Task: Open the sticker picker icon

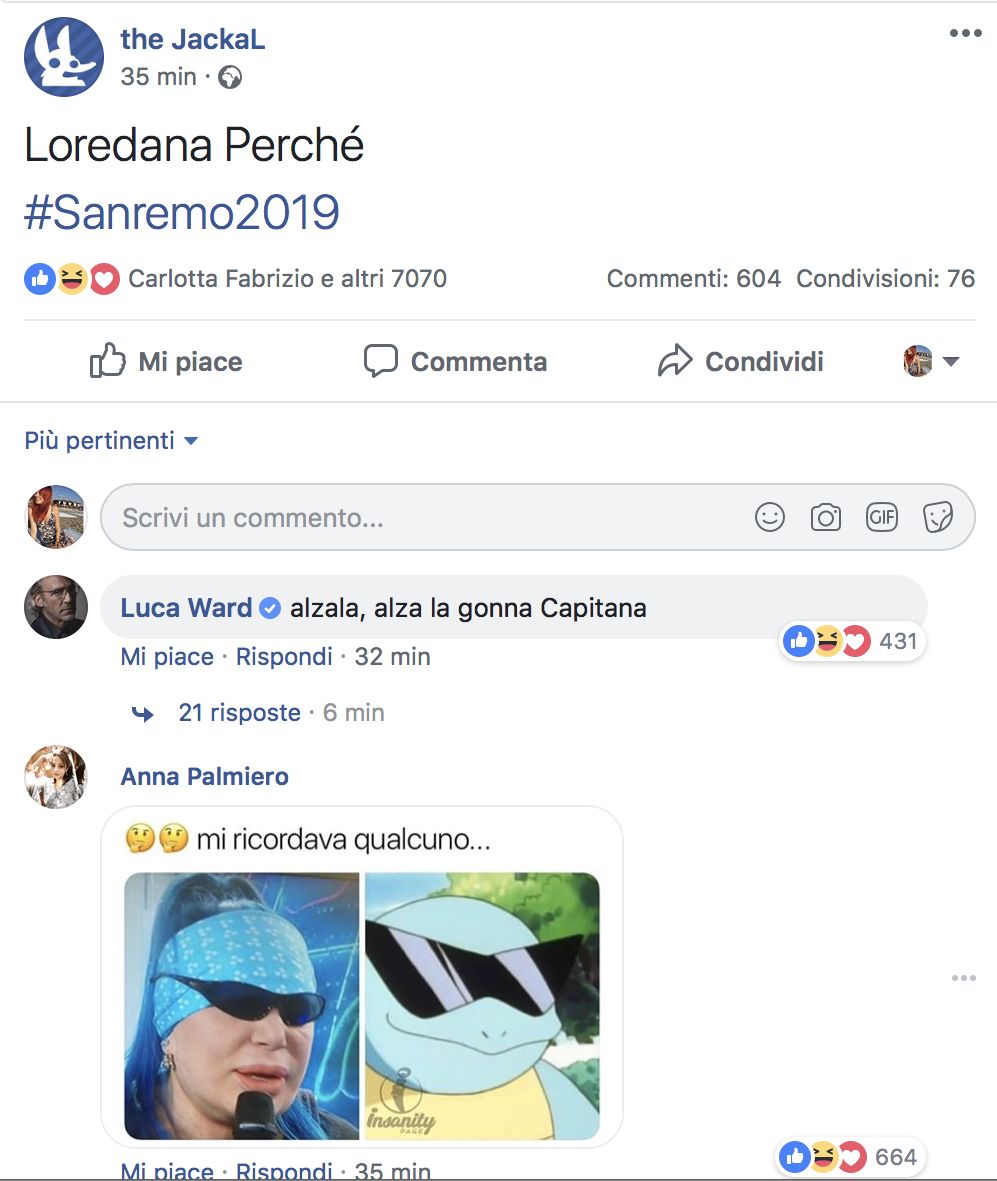Action: [938, 517]
